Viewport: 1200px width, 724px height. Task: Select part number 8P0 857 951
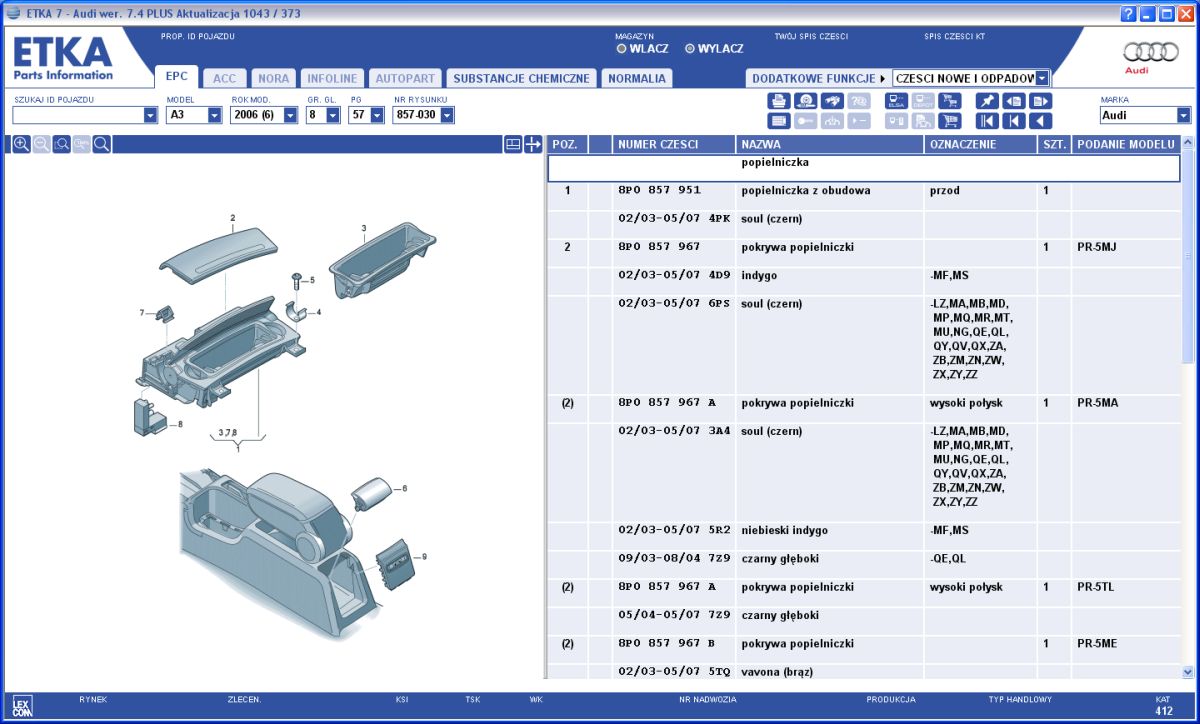click(659, 190)
